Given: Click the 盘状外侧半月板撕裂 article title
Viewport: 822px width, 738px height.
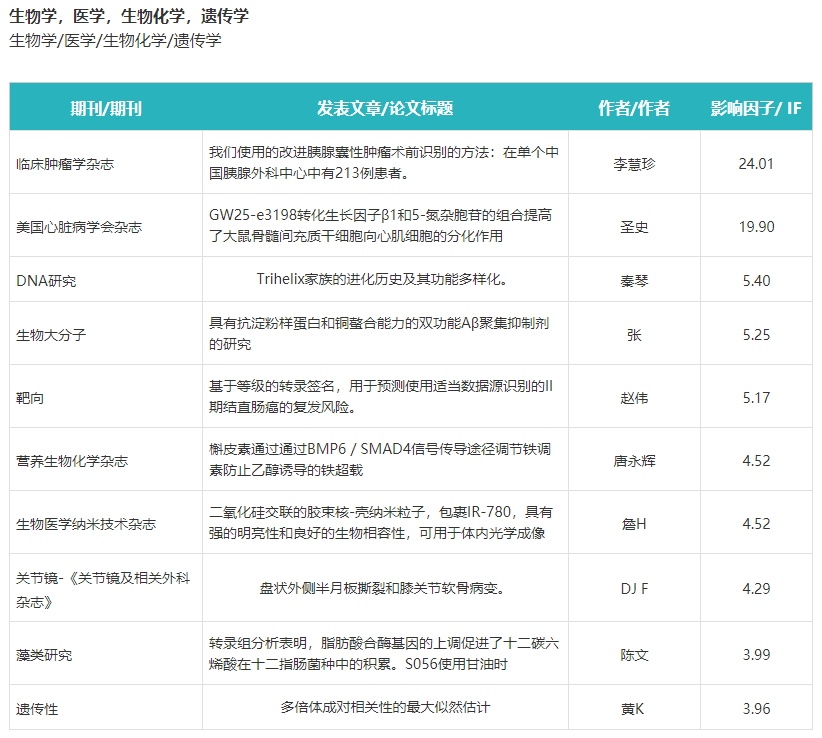Looking at the screenshot, I should pyautogui.click(x=385, y=588).
